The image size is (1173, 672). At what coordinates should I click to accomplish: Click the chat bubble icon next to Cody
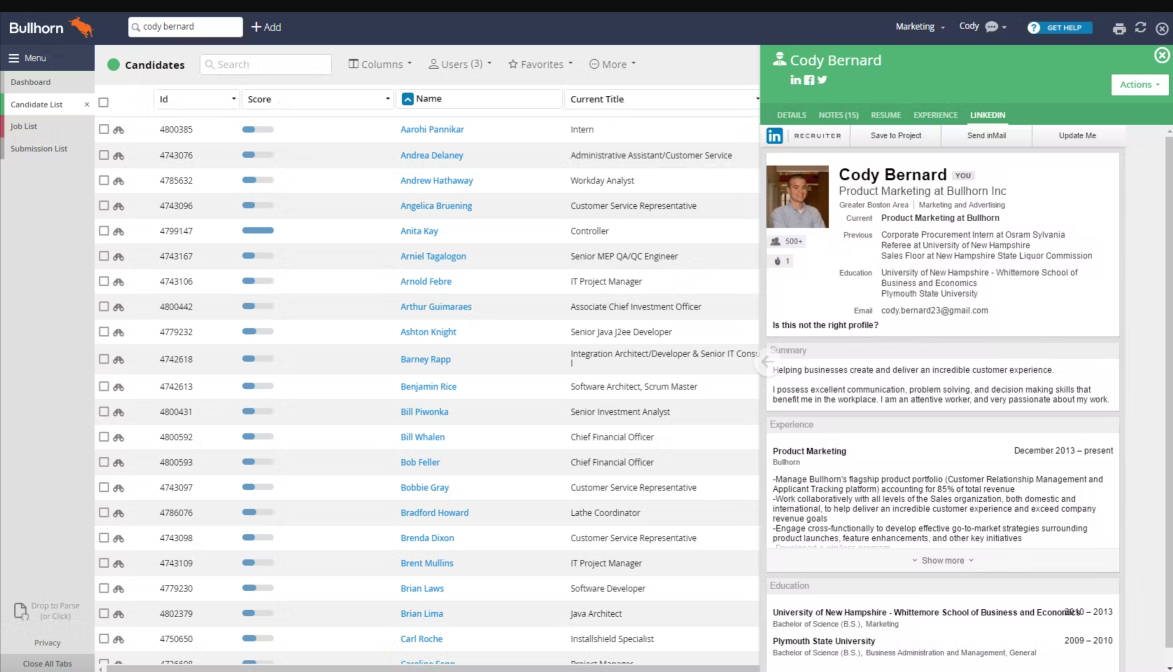[992, 27]
